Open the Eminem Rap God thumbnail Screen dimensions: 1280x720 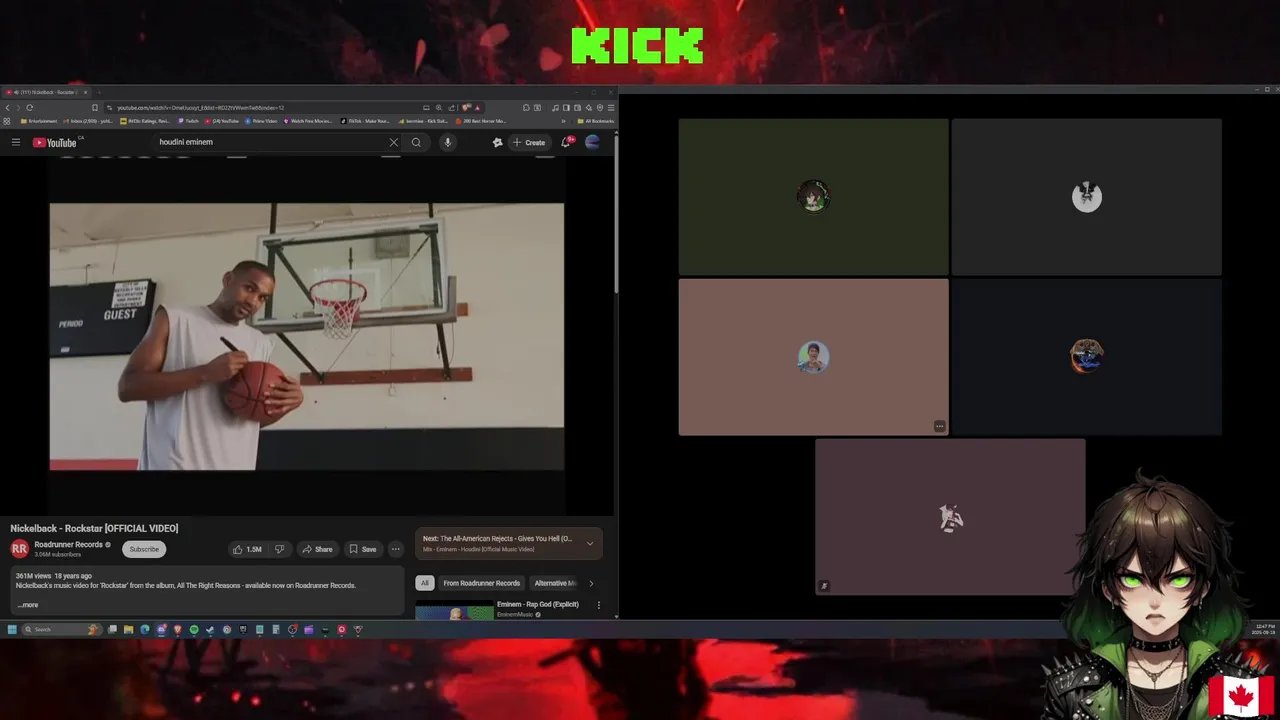point(454,610)
